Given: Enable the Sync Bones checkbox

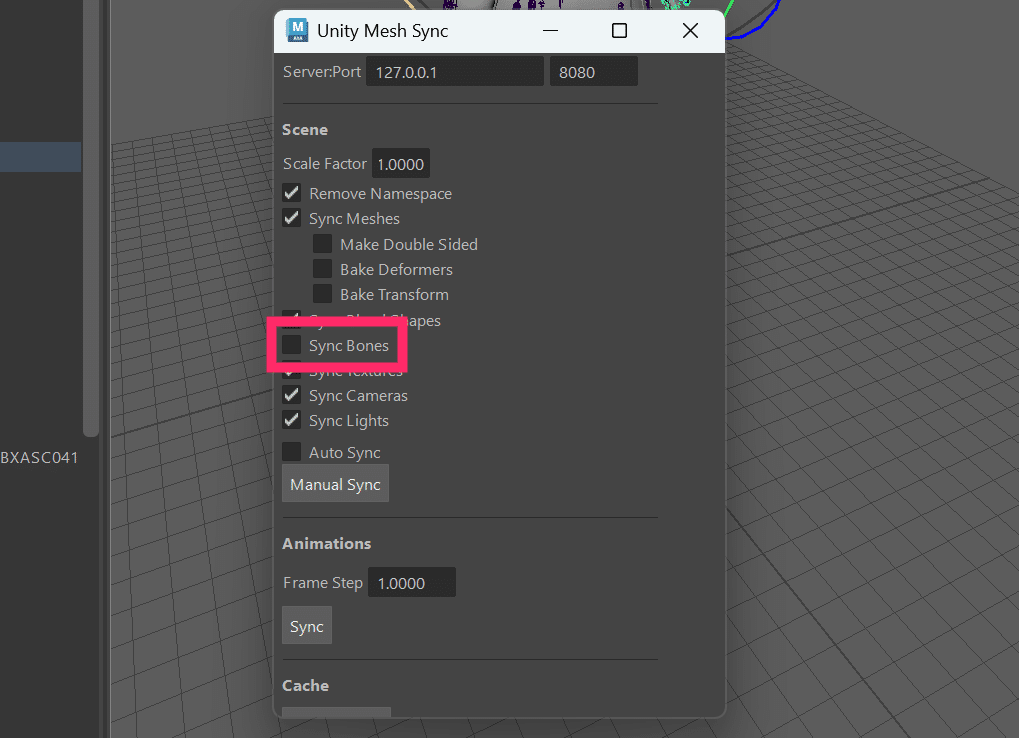Looking at the screenshot, I should click(x=291, y=345).
